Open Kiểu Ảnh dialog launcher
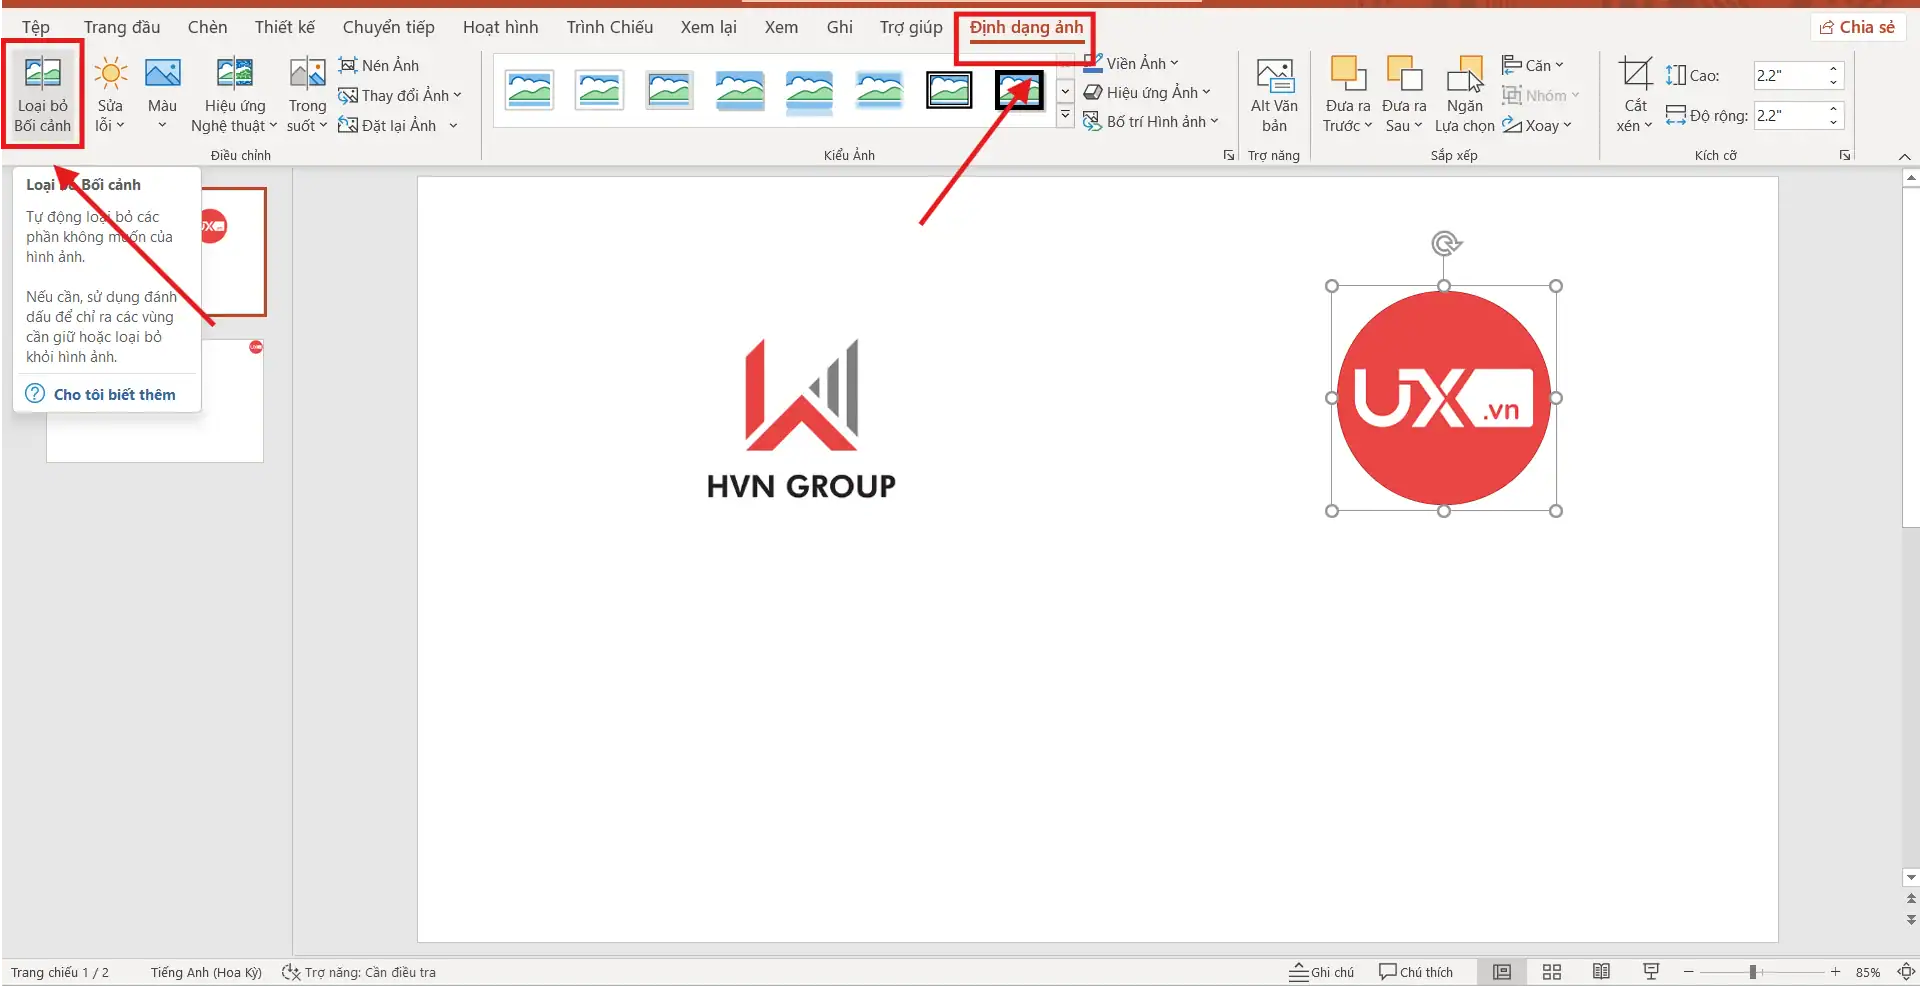The image size is (1920, 986). click(x=1229, y=155)
